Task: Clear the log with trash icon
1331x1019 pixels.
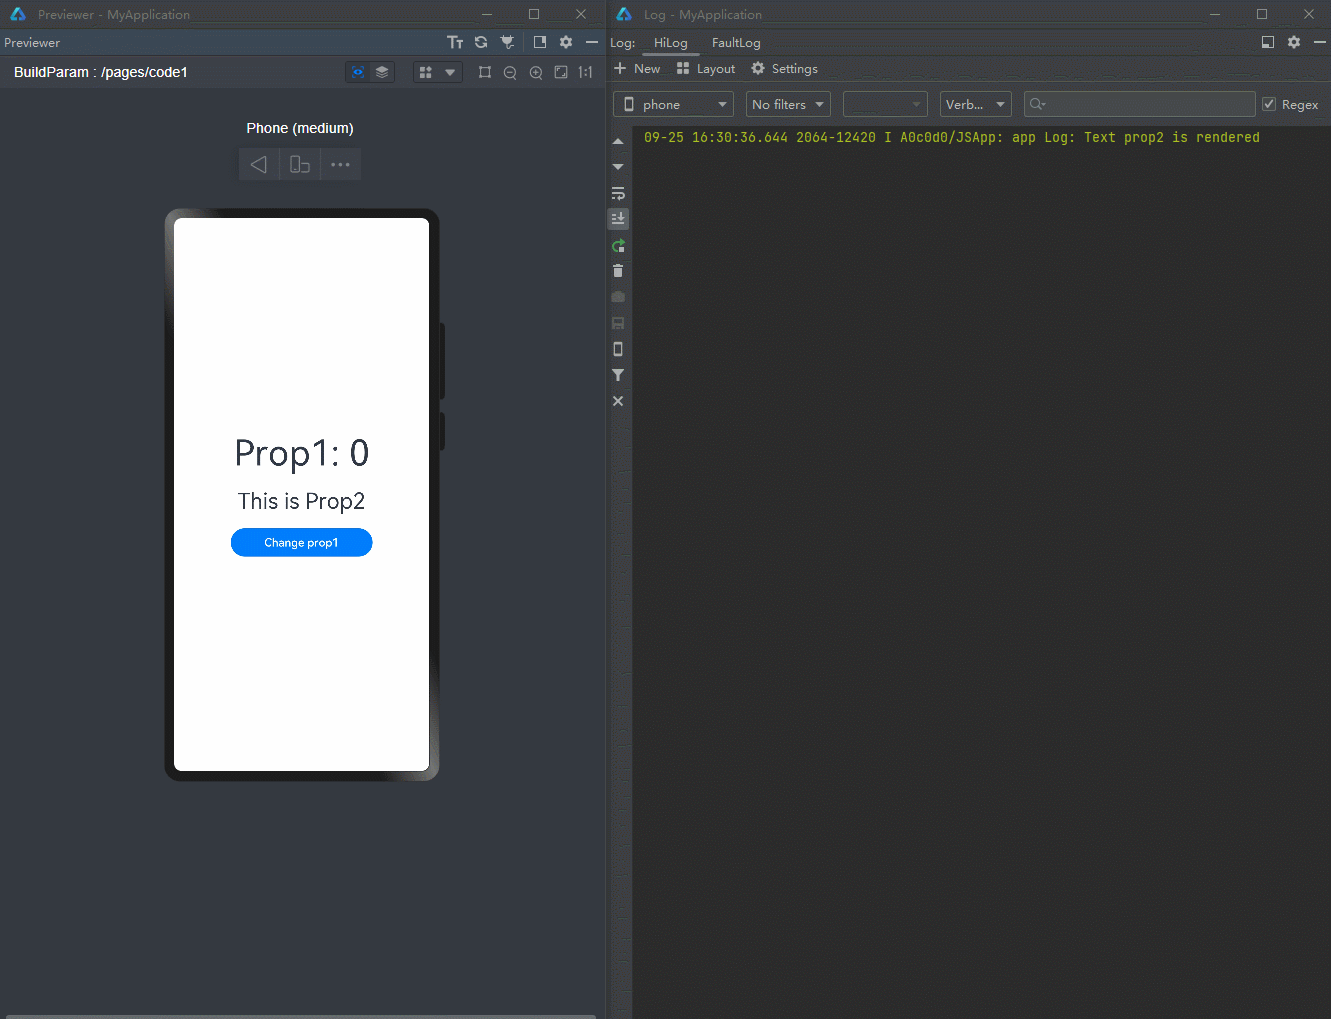Action: click(x=618, y=271)
